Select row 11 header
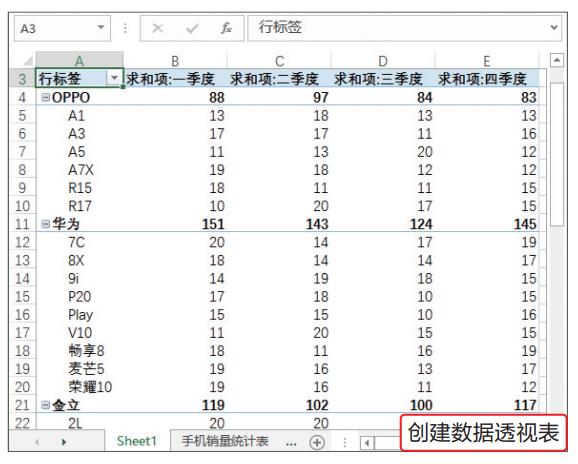Screen dimensions: 578x464 pos(22,224)
